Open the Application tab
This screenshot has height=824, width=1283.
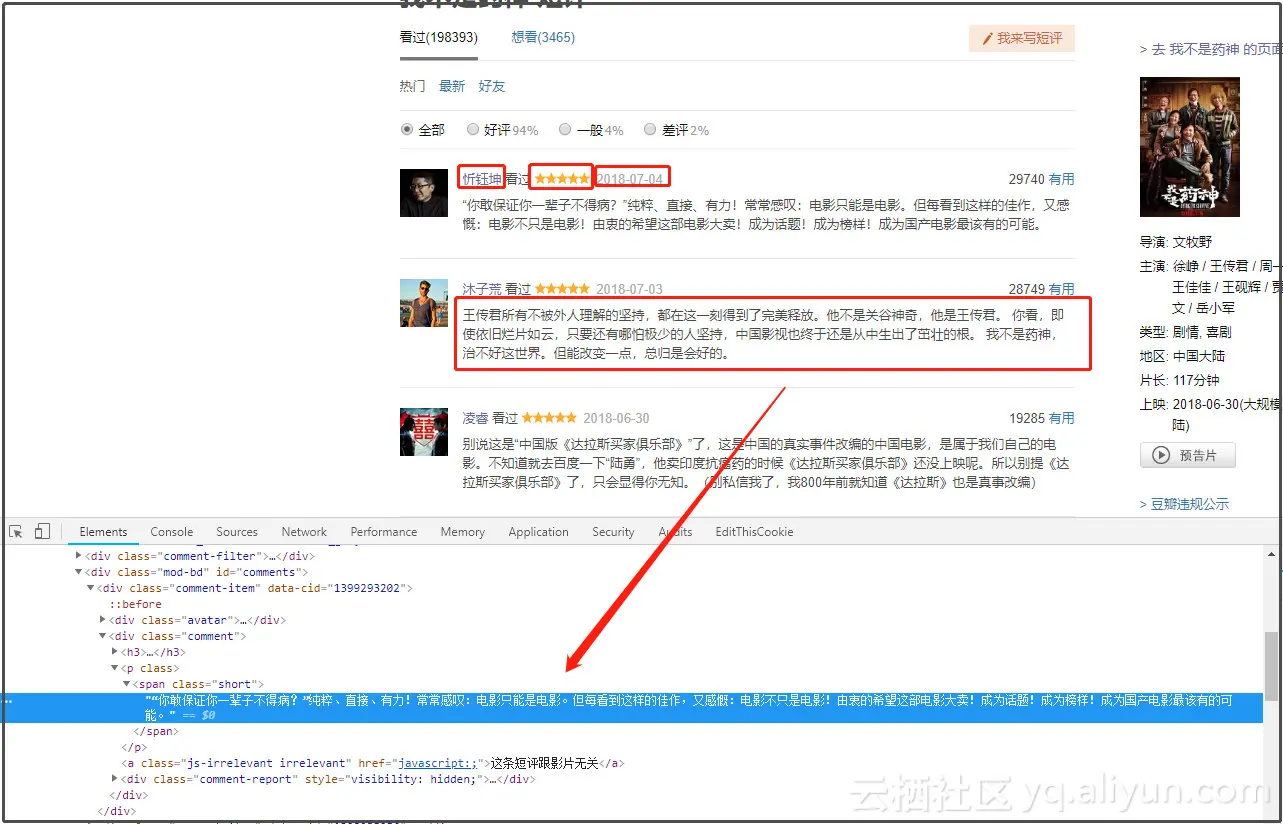538,531
